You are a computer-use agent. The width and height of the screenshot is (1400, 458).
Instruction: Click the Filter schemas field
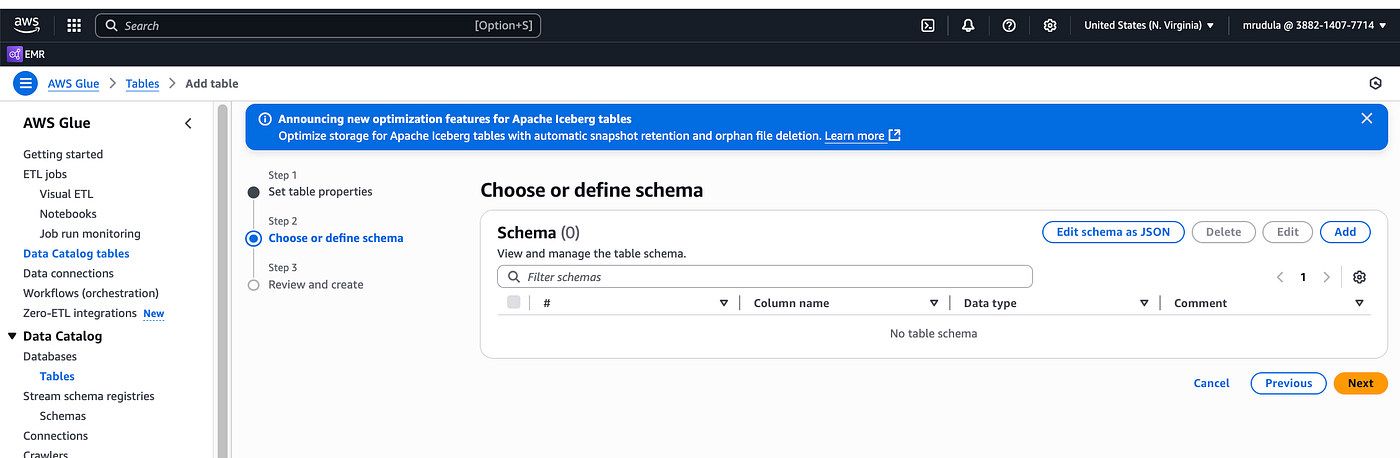pyautogui.click(x=765, y=276)
